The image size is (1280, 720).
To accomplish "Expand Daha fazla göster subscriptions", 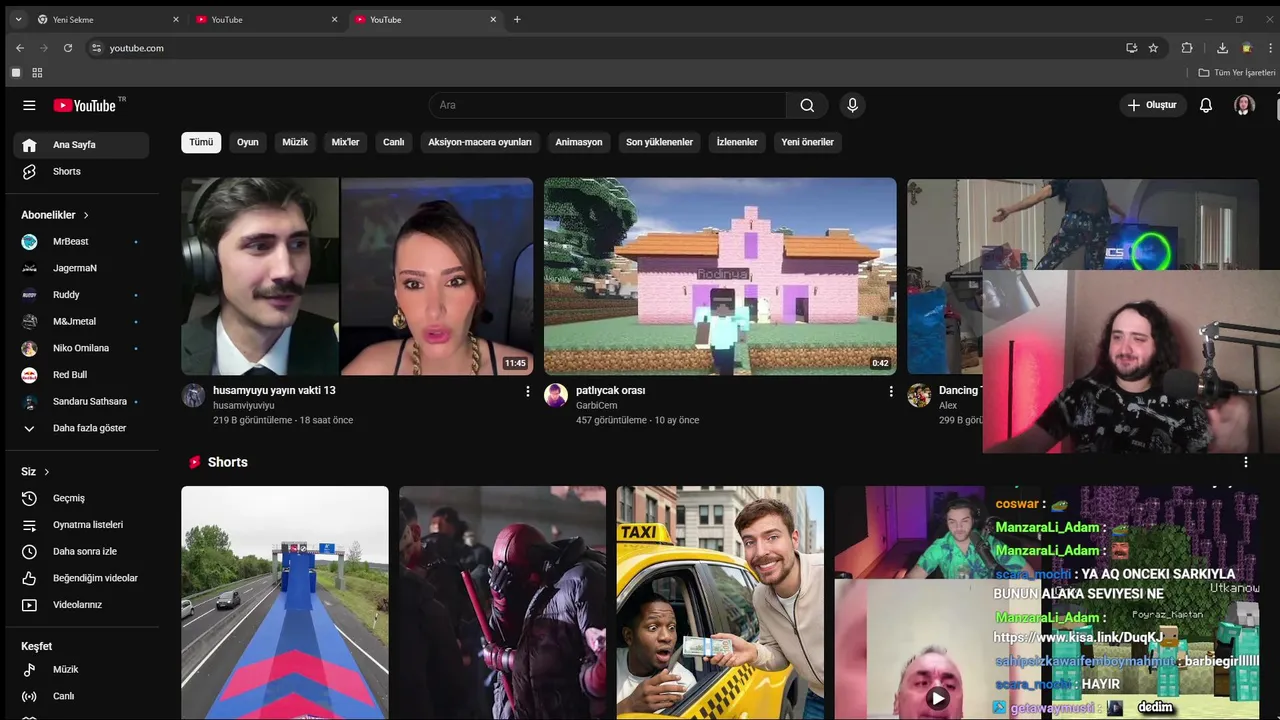I will [x=81, y=428].
